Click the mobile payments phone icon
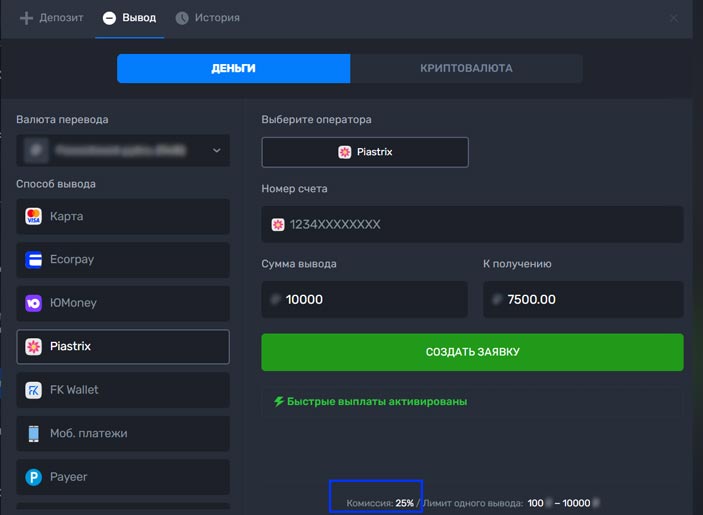 34,433
